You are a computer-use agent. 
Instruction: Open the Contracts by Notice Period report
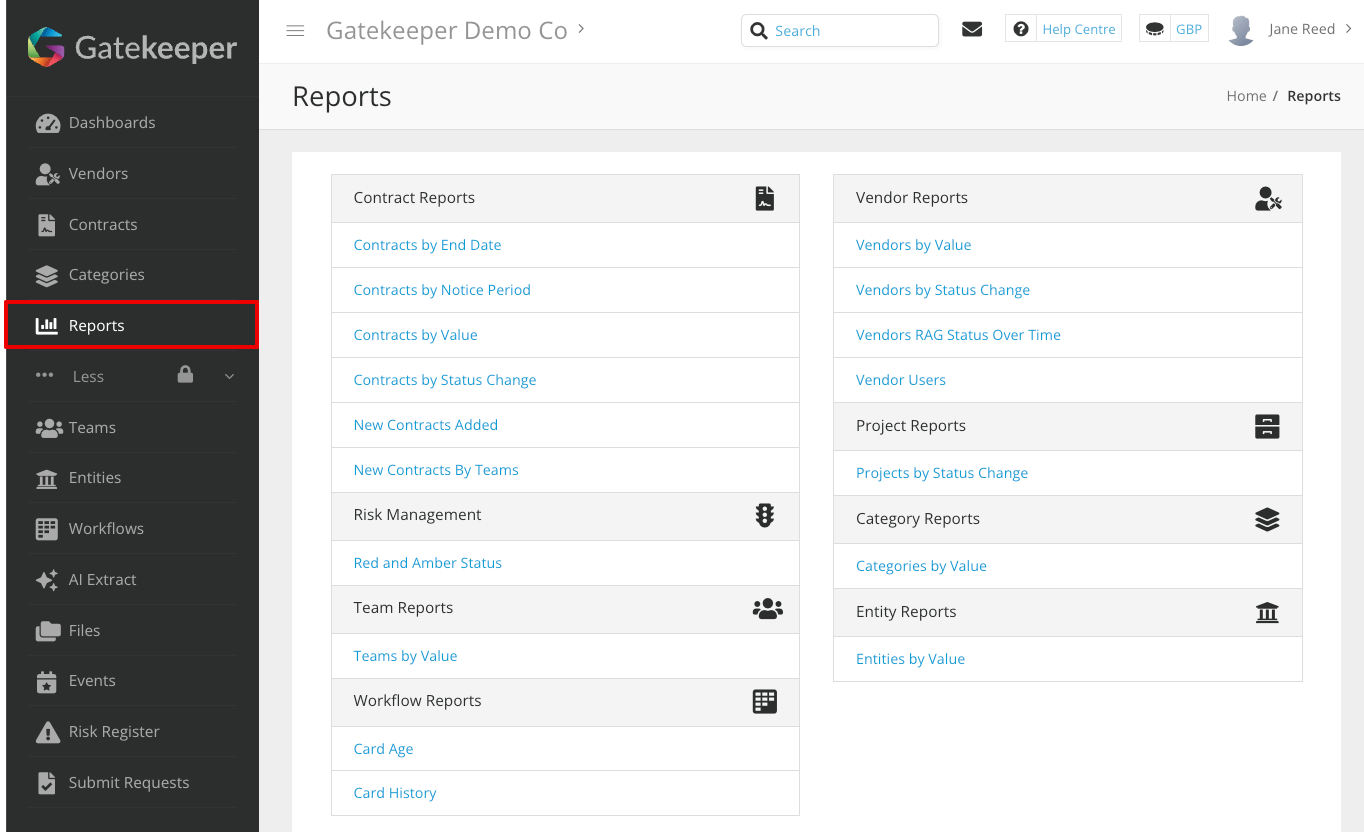click(442, 290)
